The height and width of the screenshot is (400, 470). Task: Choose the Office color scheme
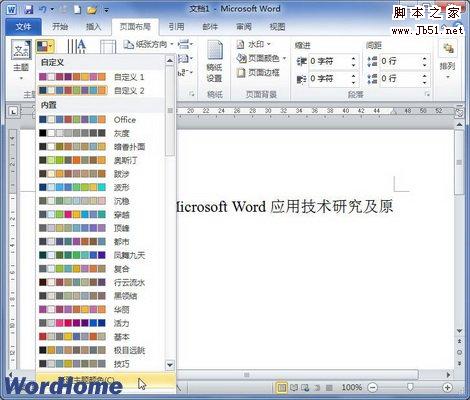[100, 119]
